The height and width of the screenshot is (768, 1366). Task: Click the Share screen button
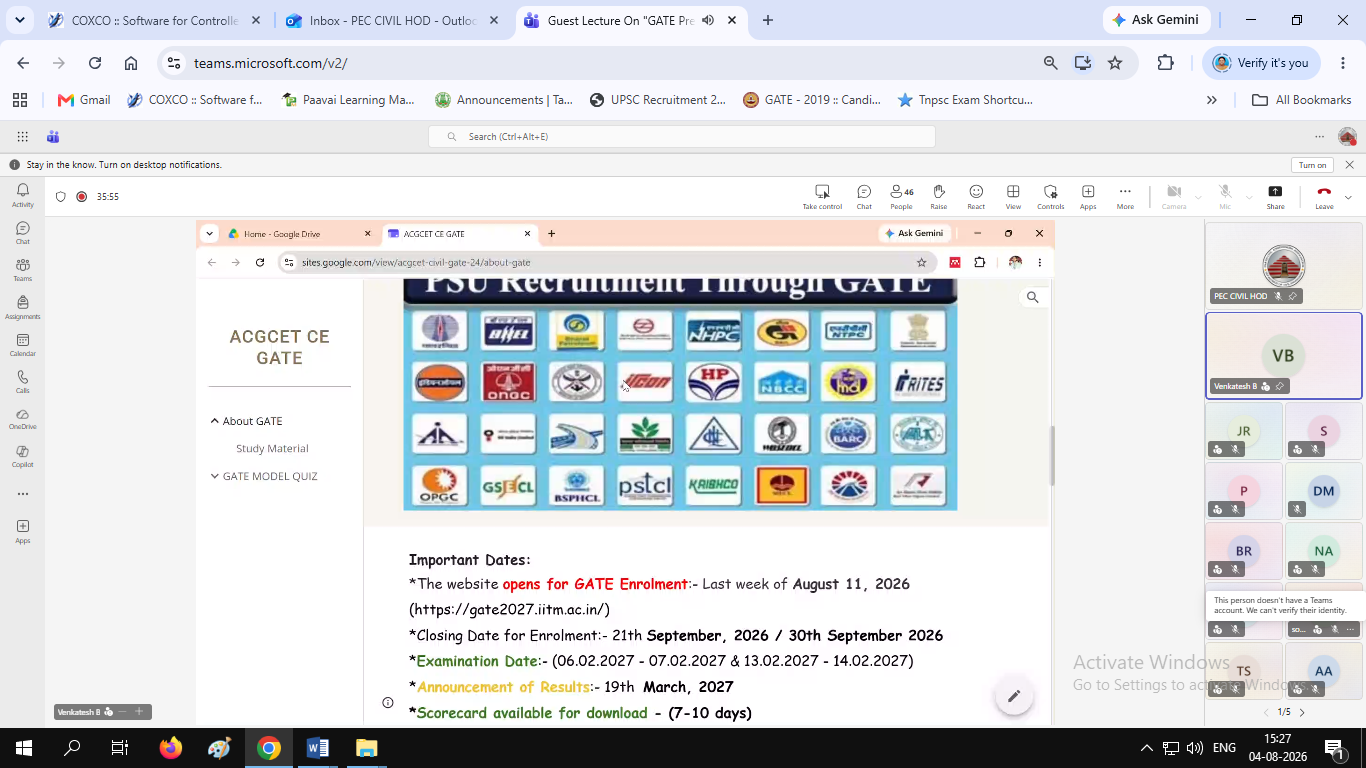click(x=1275, y=197)
